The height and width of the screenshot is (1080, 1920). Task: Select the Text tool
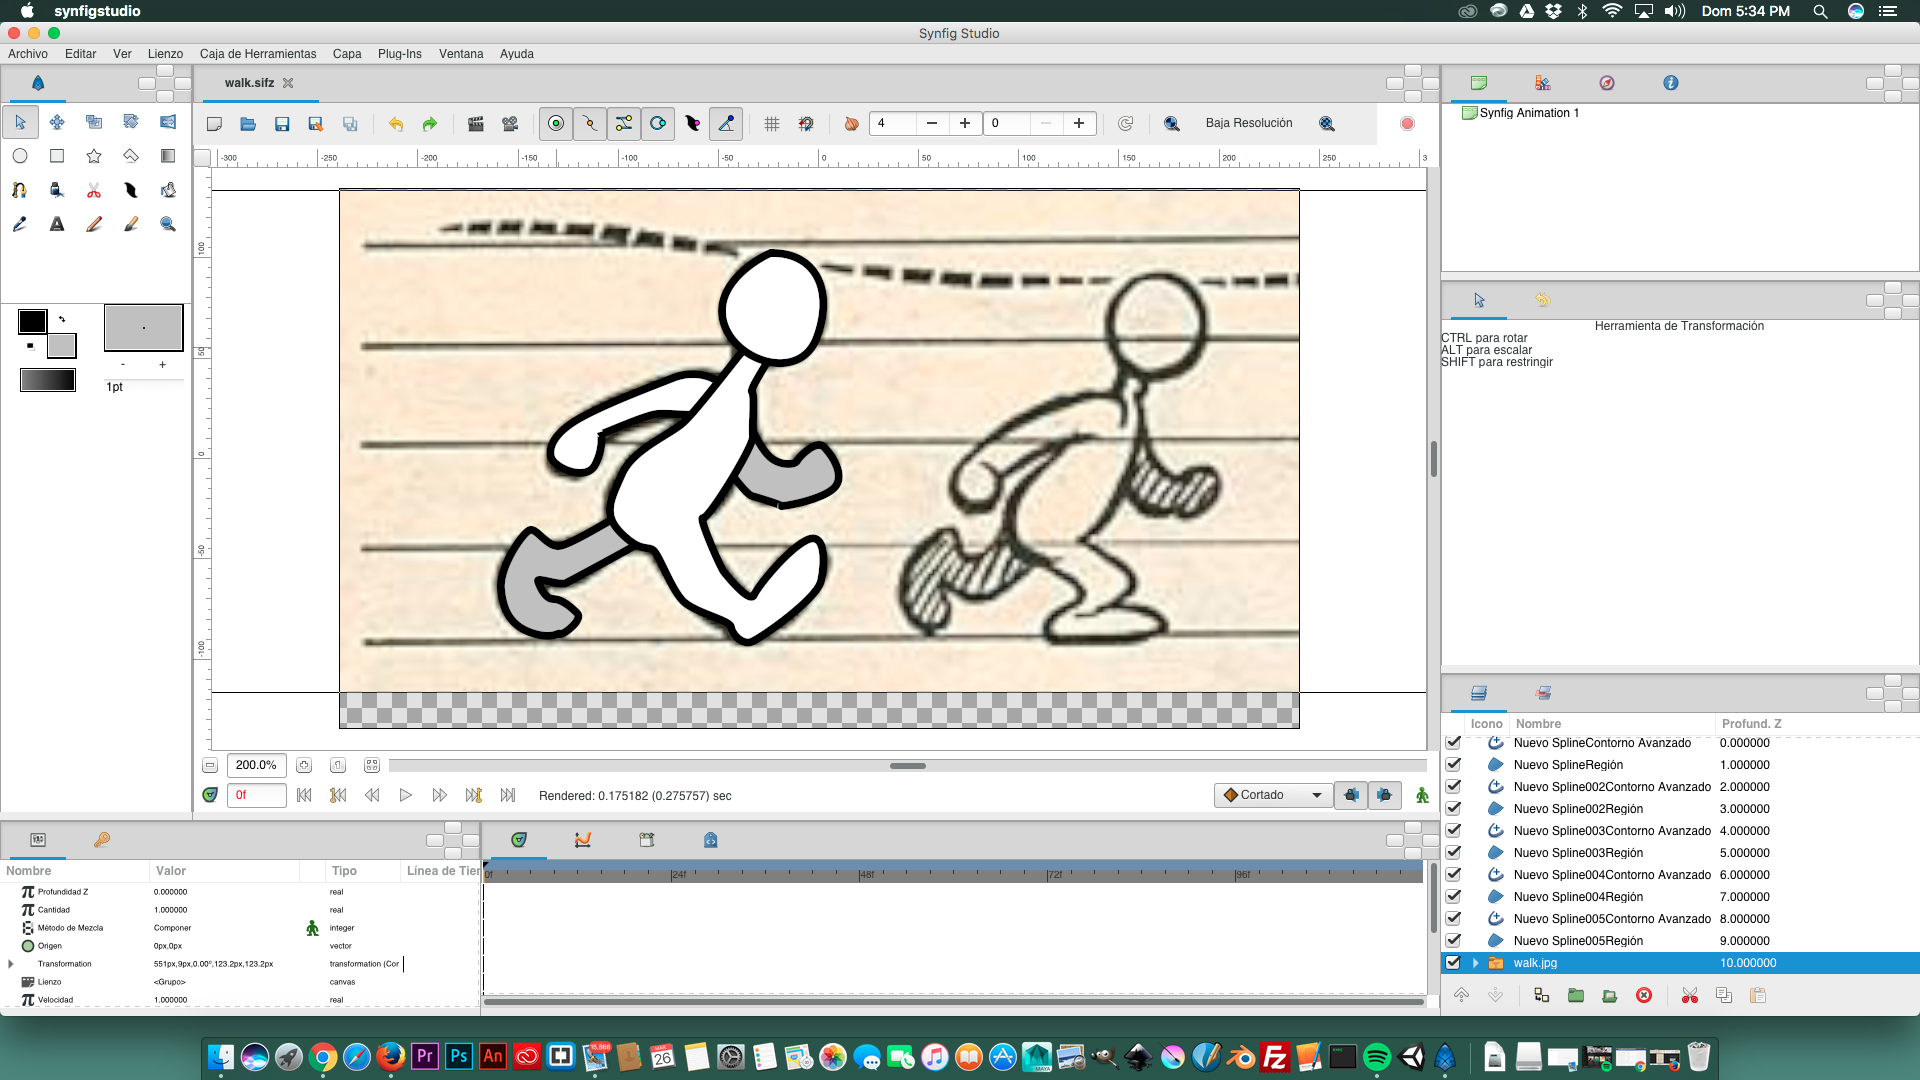pos(57,224)
